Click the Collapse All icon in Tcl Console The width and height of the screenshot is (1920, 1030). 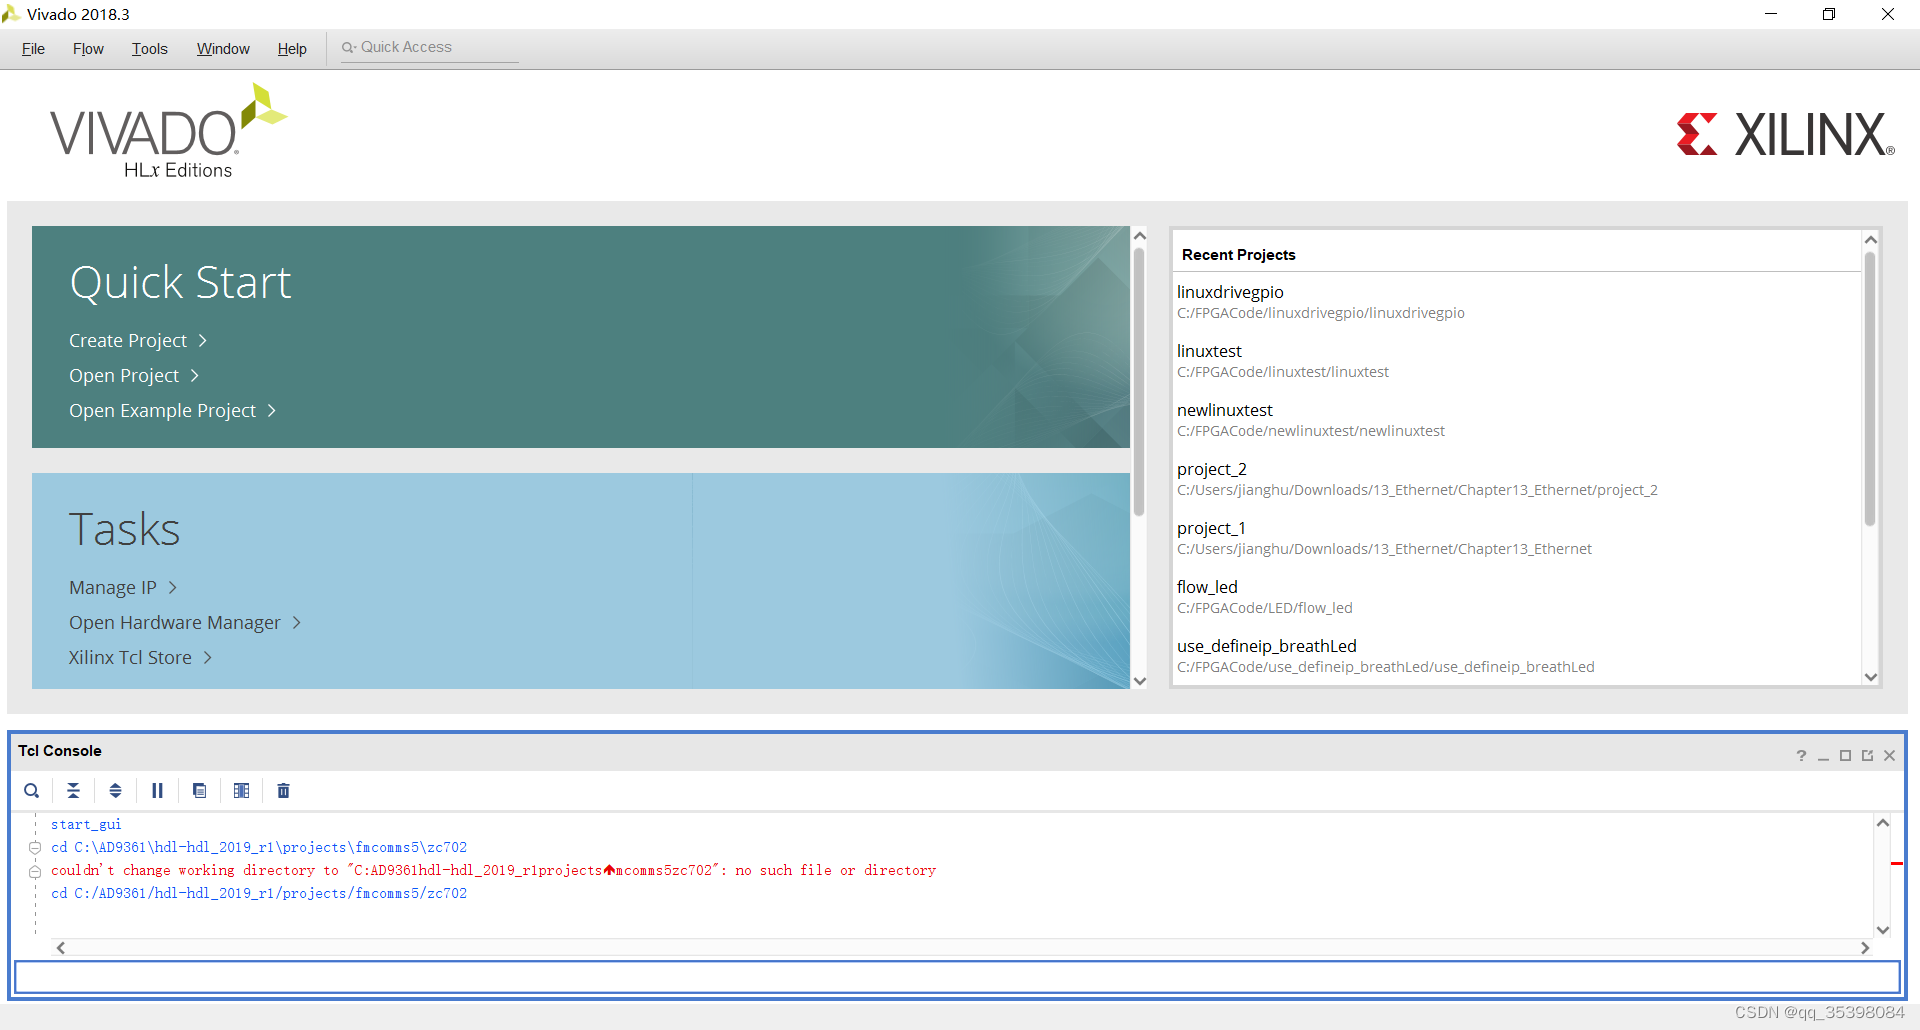[74, 791]
